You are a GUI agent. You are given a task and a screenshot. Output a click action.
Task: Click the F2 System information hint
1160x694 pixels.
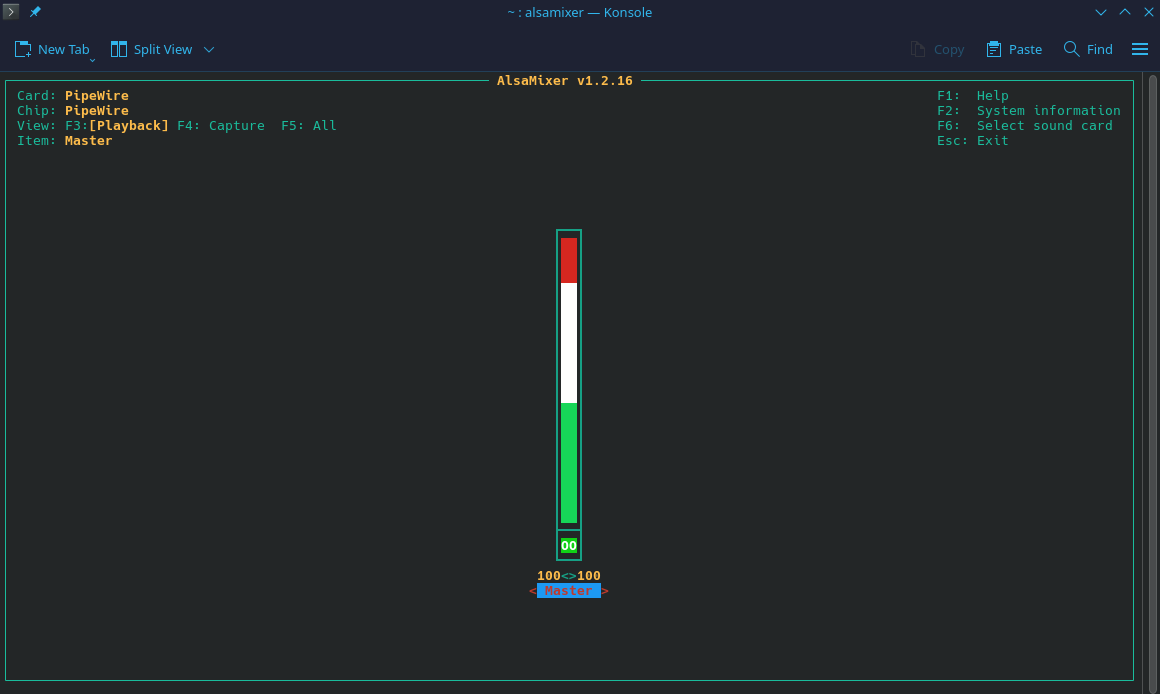click(1029, 111)
